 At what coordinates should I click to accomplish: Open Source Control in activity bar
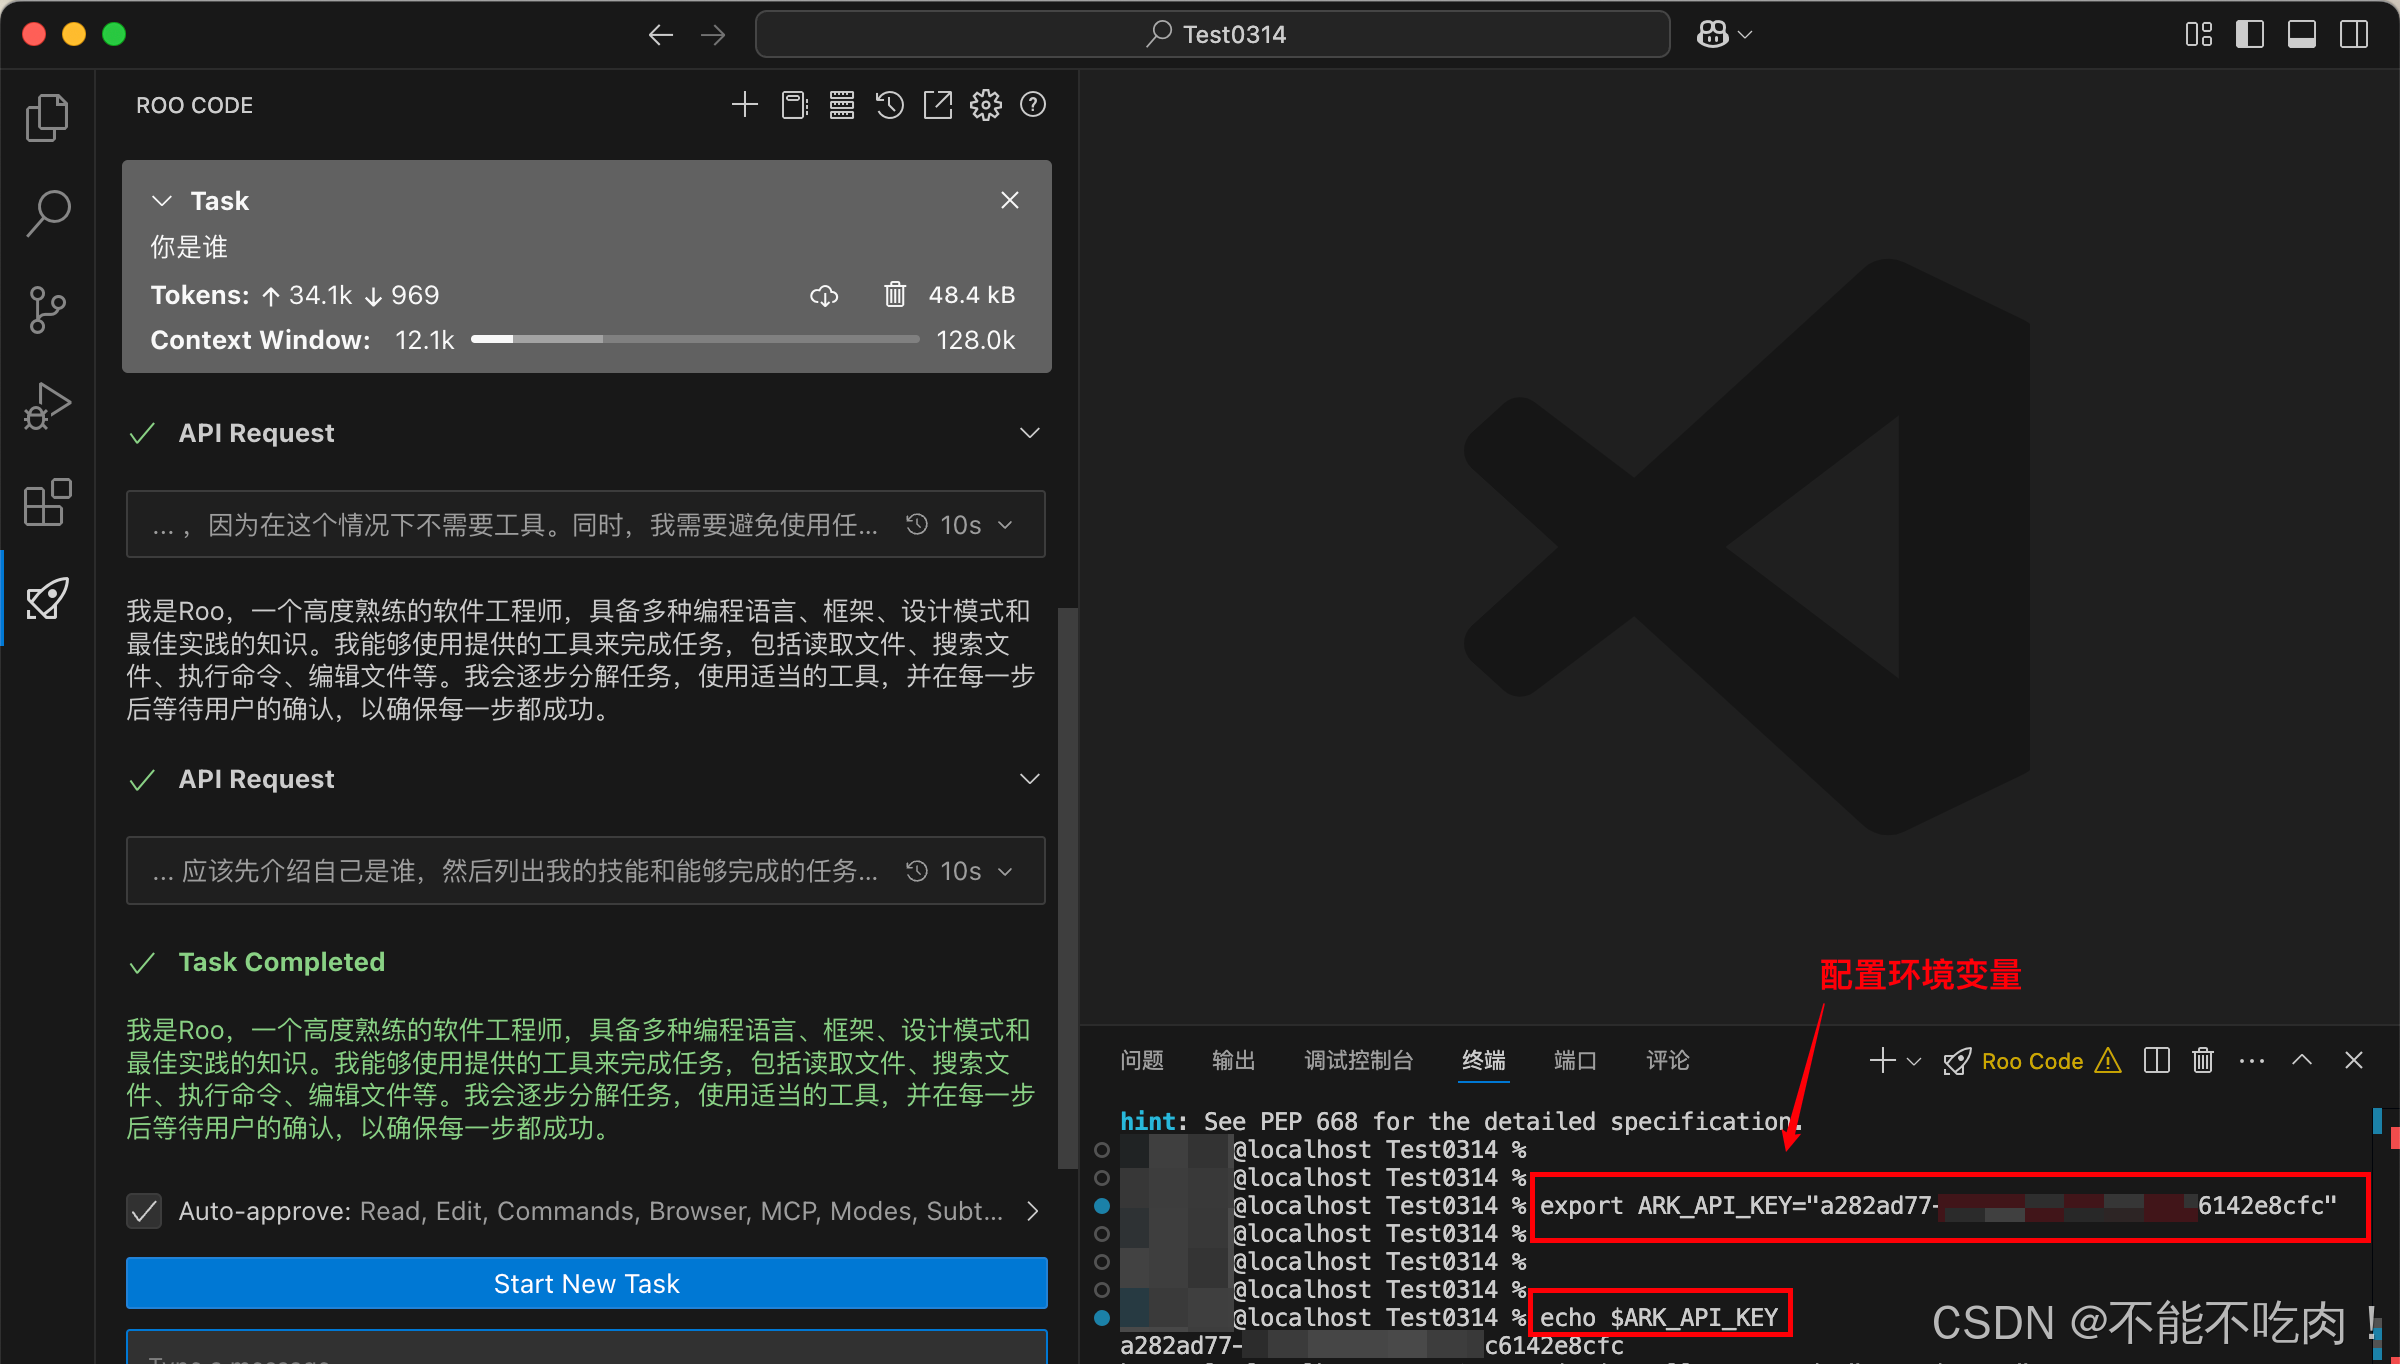click(47, 310)
